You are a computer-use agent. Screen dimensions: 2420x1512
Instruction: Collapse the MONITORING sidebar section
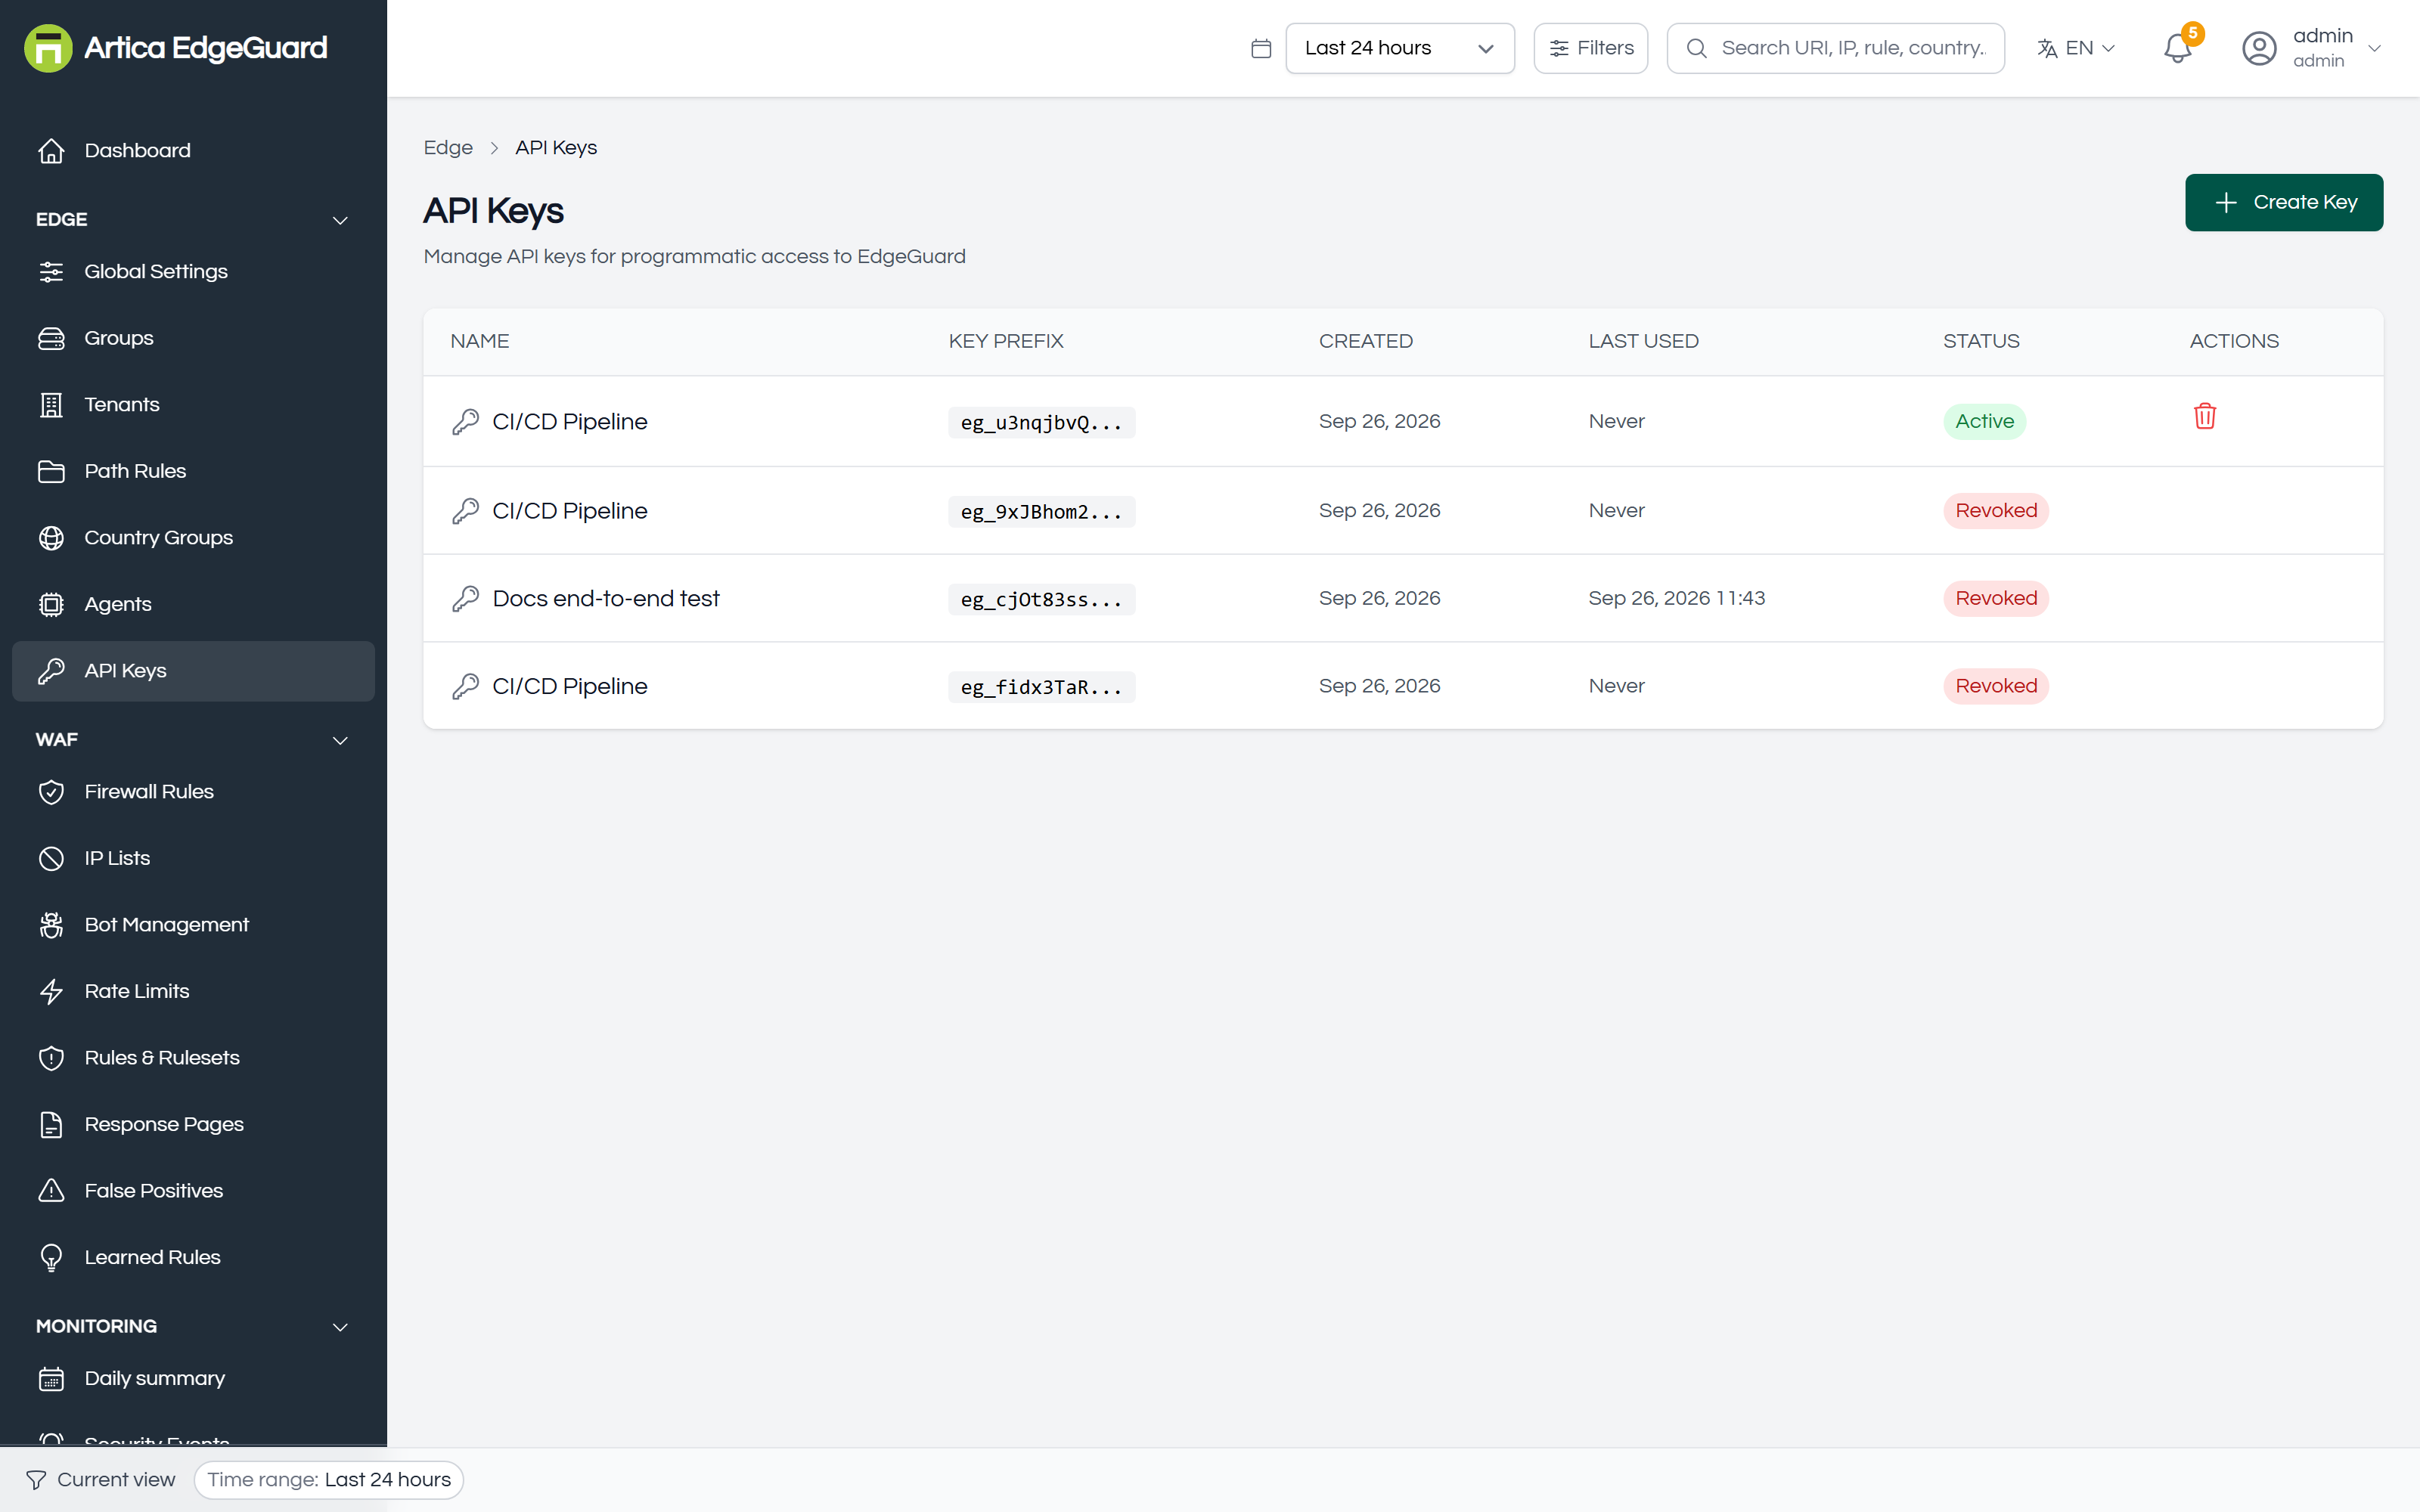pyautogui.click(x=340, y=1327)
